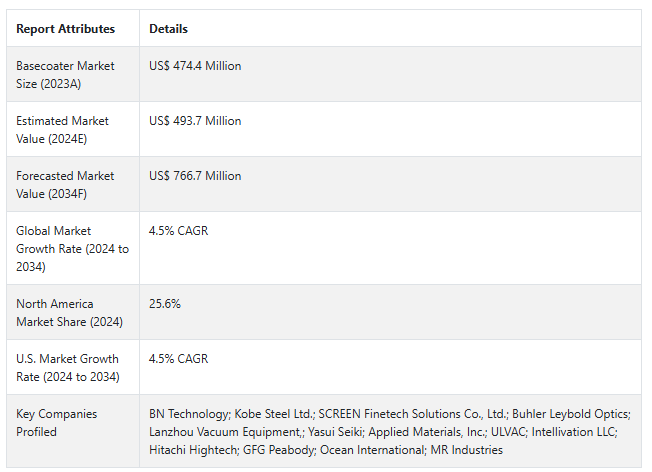Click the BN Technology company name

pyautogui.click(x=188, y=414)
